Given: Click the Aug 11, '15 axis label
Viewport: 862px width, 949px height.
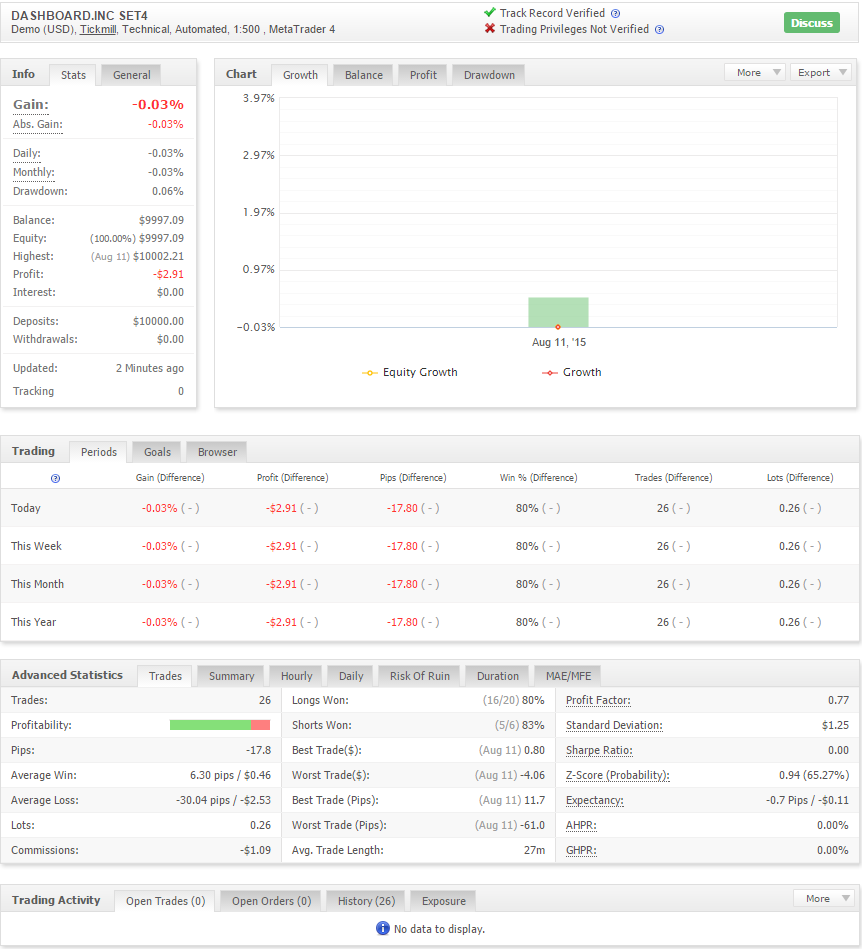Looking at the screenshot, I should pyautogui.click(x=559, y=343).
